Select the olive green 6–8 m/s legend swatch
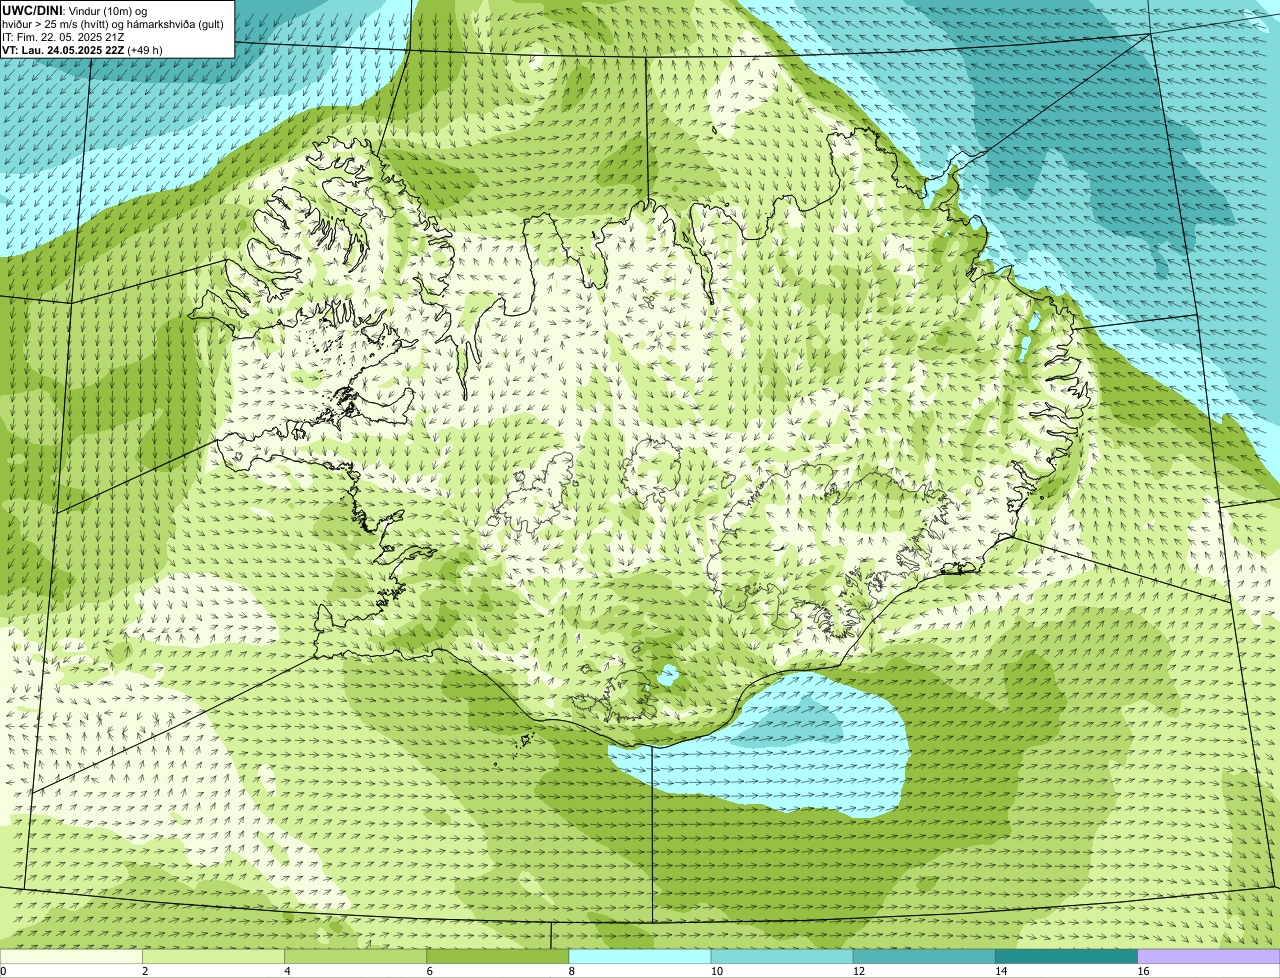This screenshot has height=978, width=1280. (497, 957)
